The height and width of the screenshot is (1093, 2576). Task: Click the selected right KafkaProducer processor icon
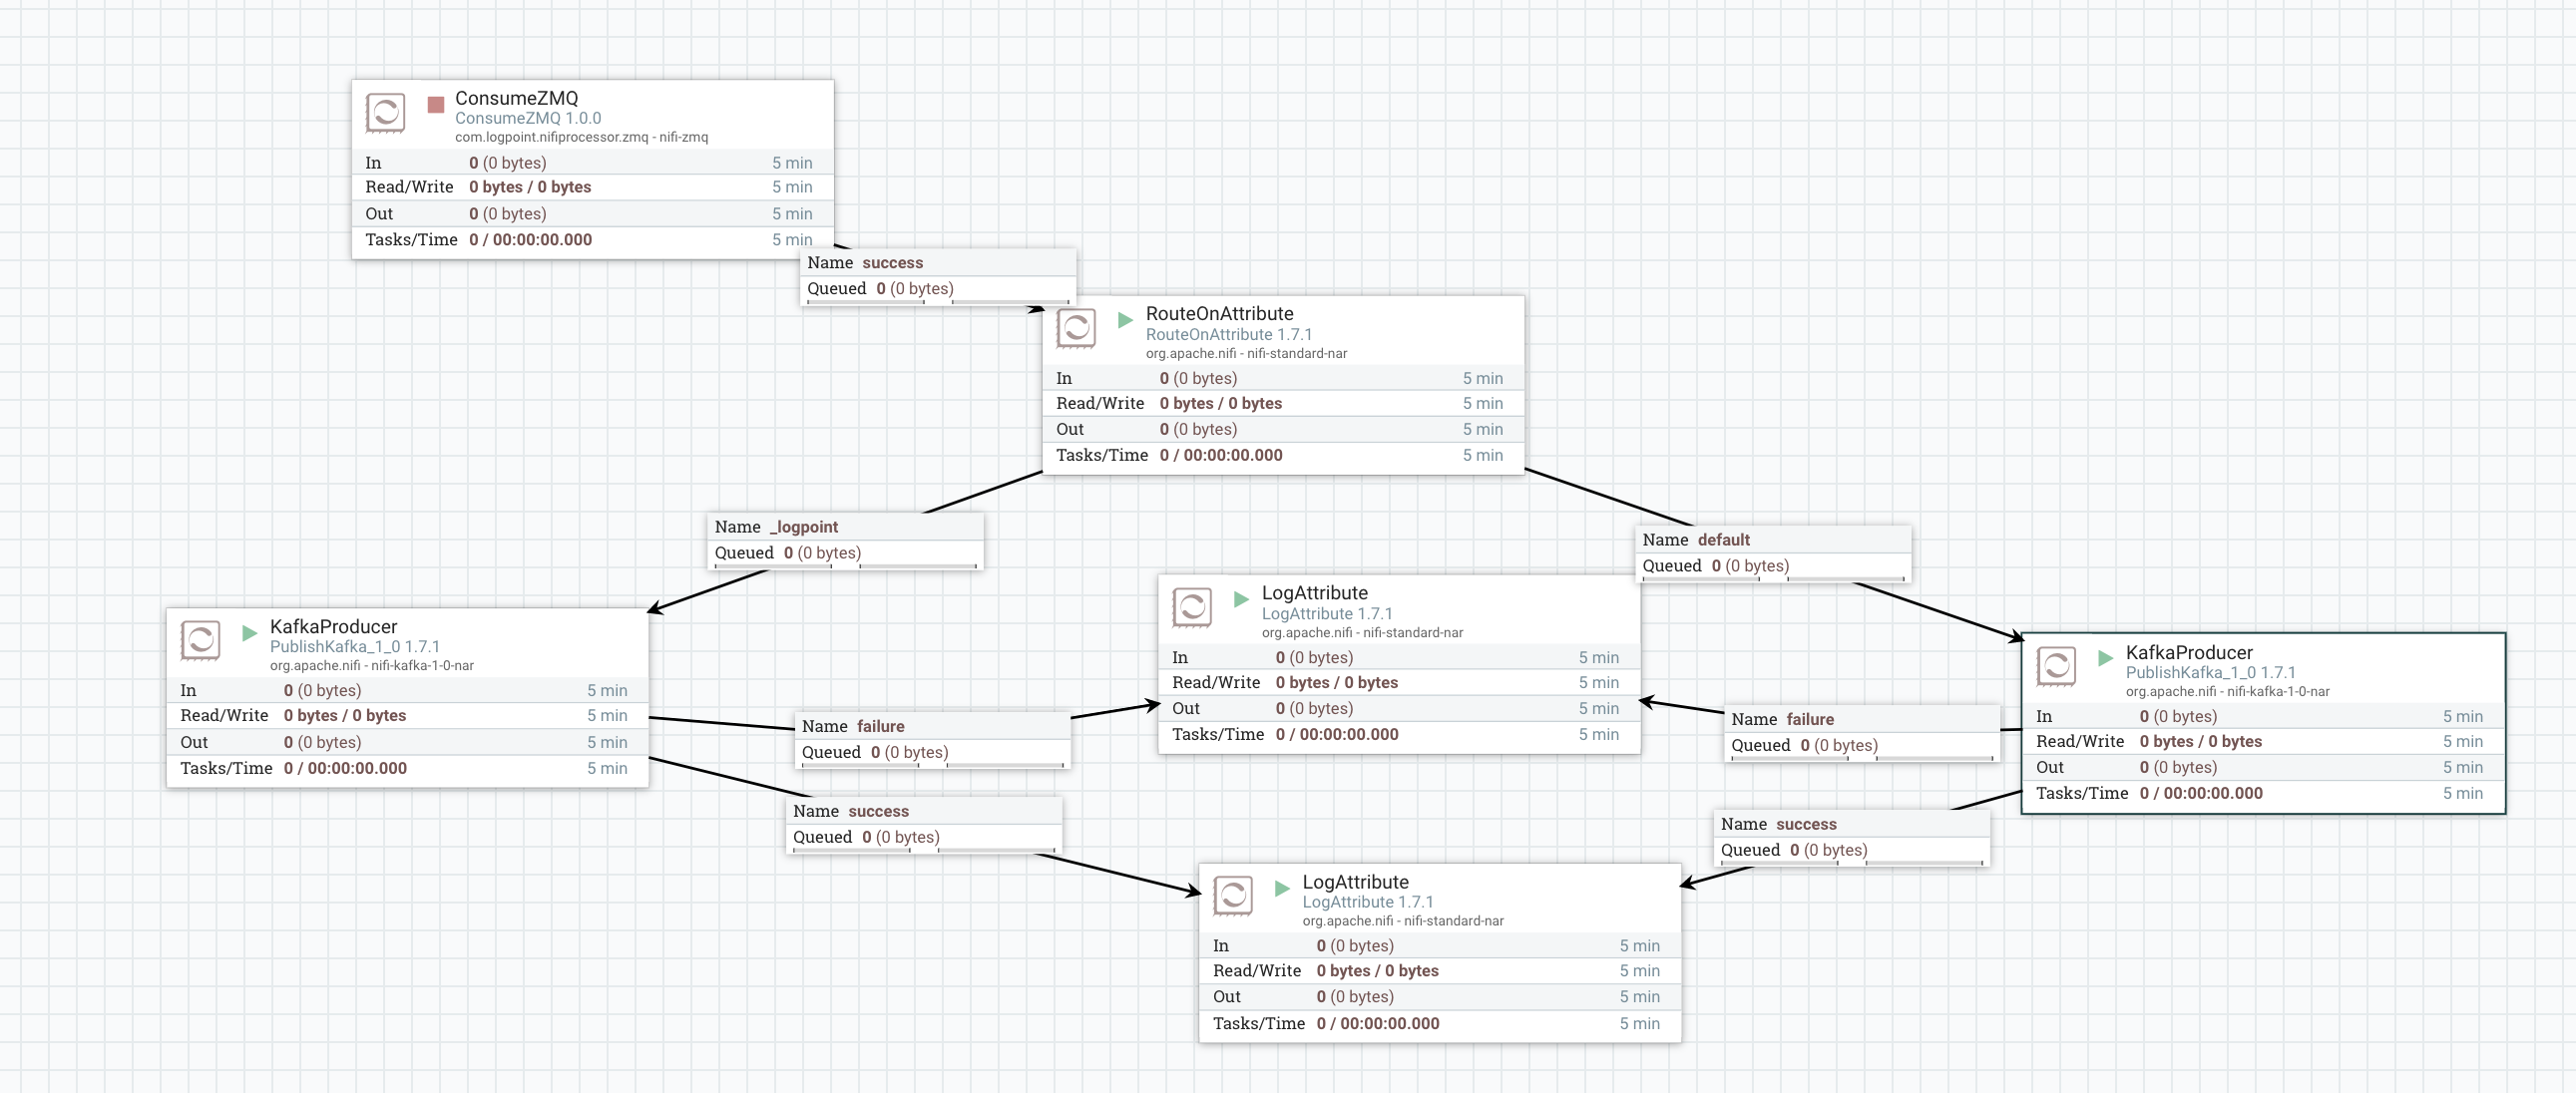point(2056,666)
